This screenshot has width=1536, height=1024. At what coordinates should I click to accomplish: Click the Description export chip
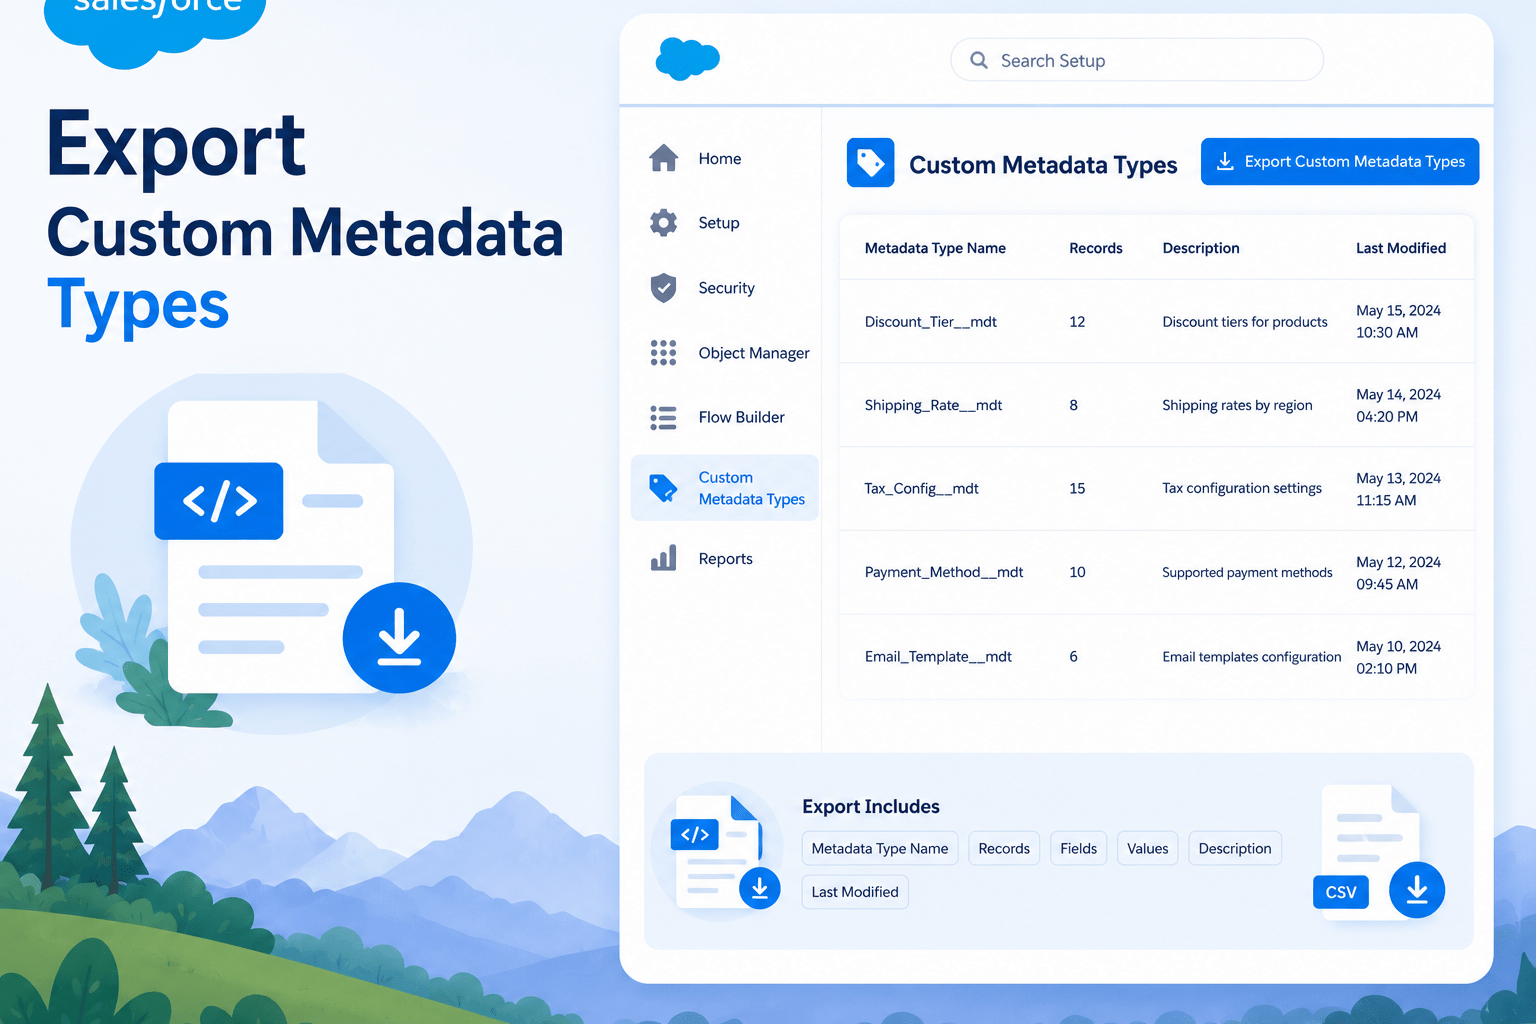(x=1235, y=848)
